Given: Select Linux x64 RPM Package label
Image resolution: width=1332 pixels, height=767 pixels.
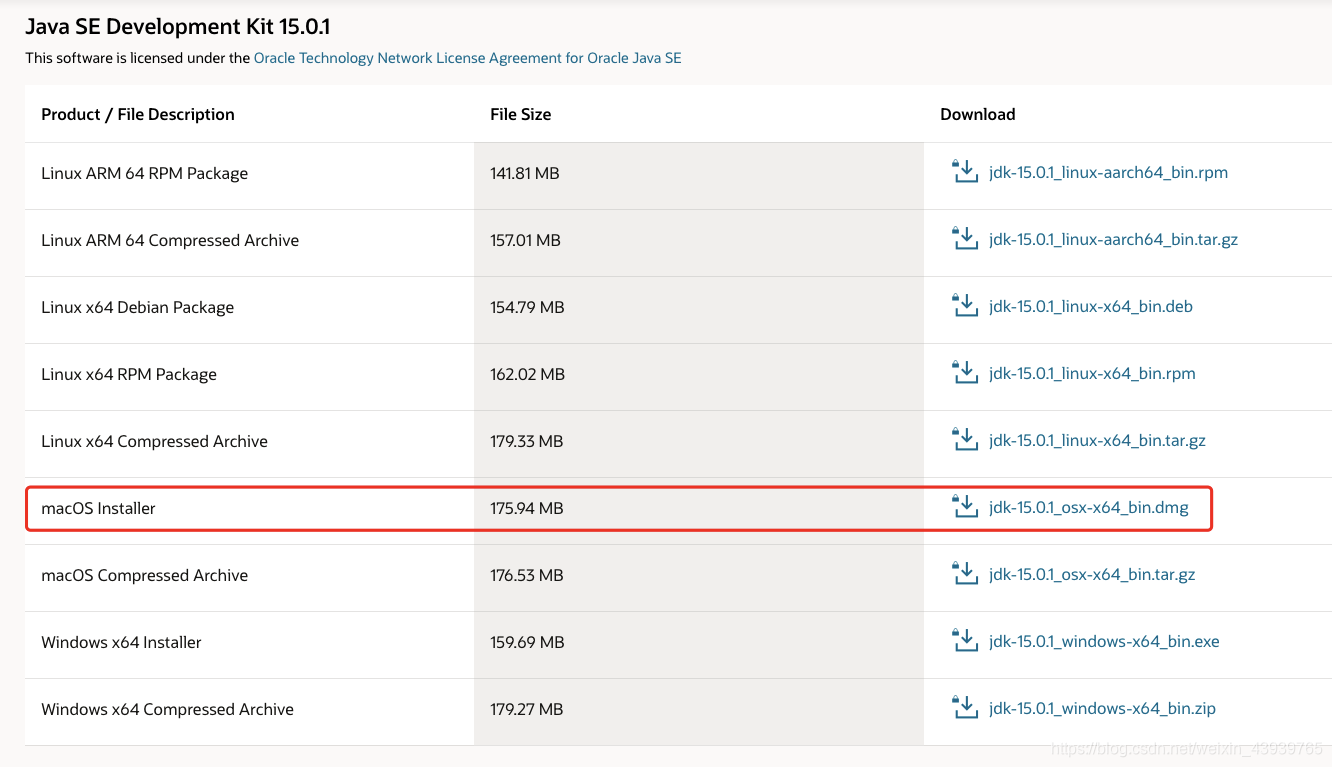Looking at the screenshot, I should [129, 375].
